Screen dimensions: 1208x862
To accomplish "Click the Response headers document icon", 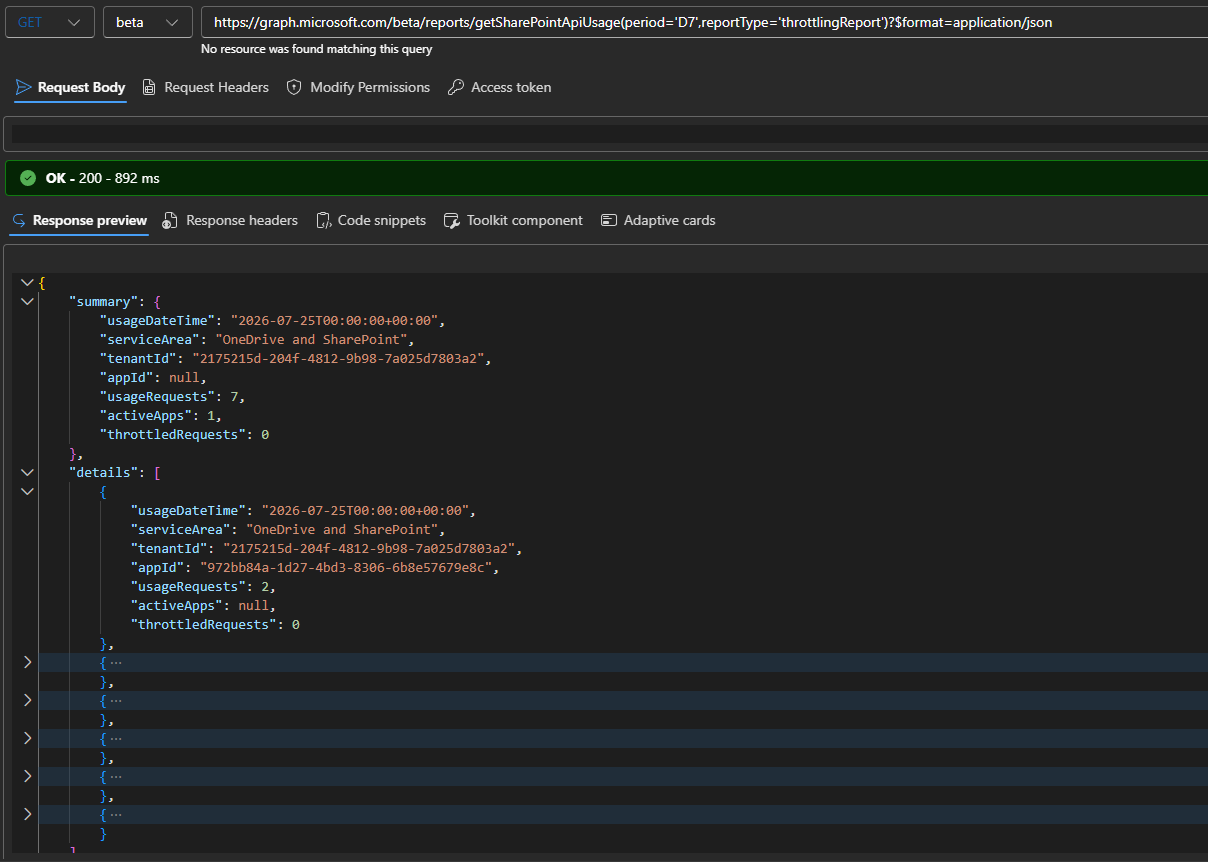I will (x=170, y=221).
